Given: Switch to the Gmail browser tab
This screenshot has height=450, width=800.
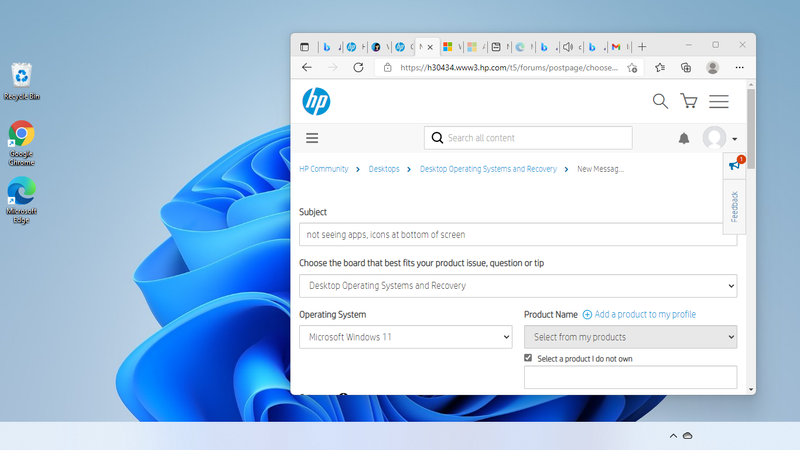Looking at the screenshot, I should (x=616, y=47).
